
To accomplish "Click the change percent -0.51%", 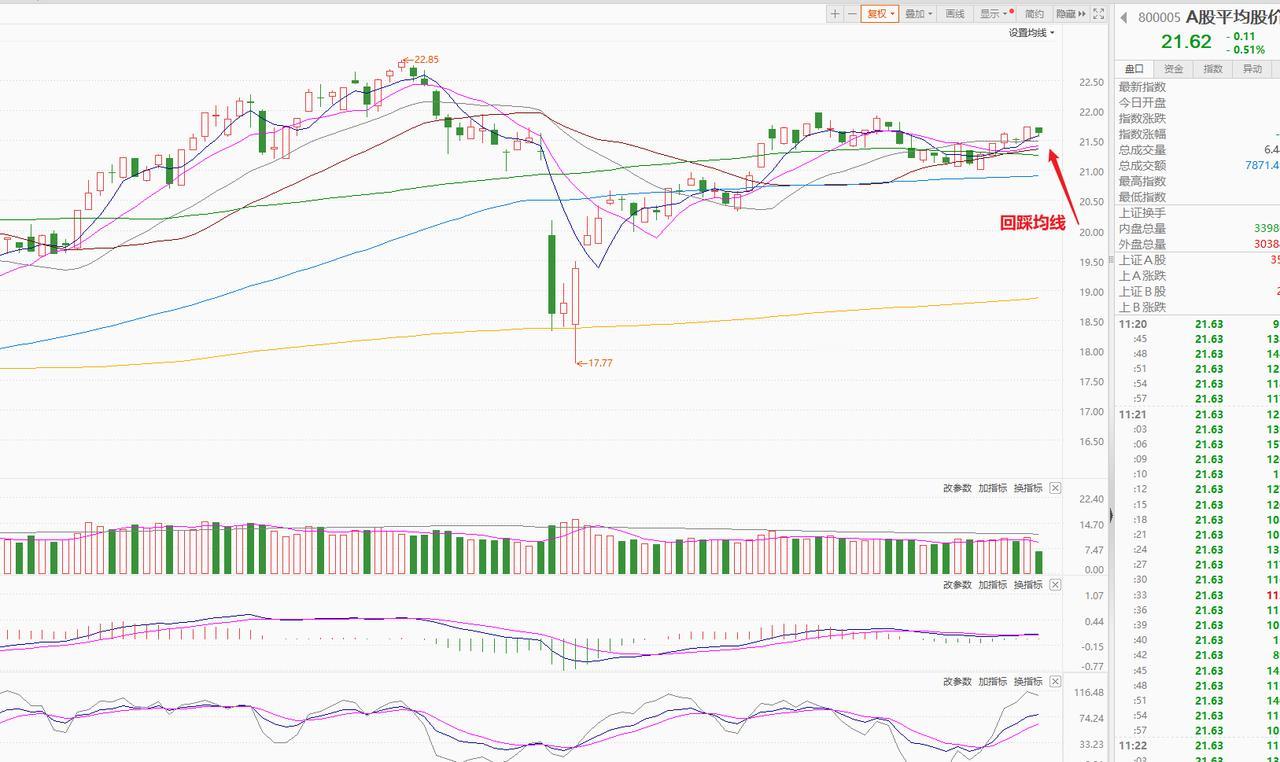I will pyautogui.click(x=1245, y=50).
